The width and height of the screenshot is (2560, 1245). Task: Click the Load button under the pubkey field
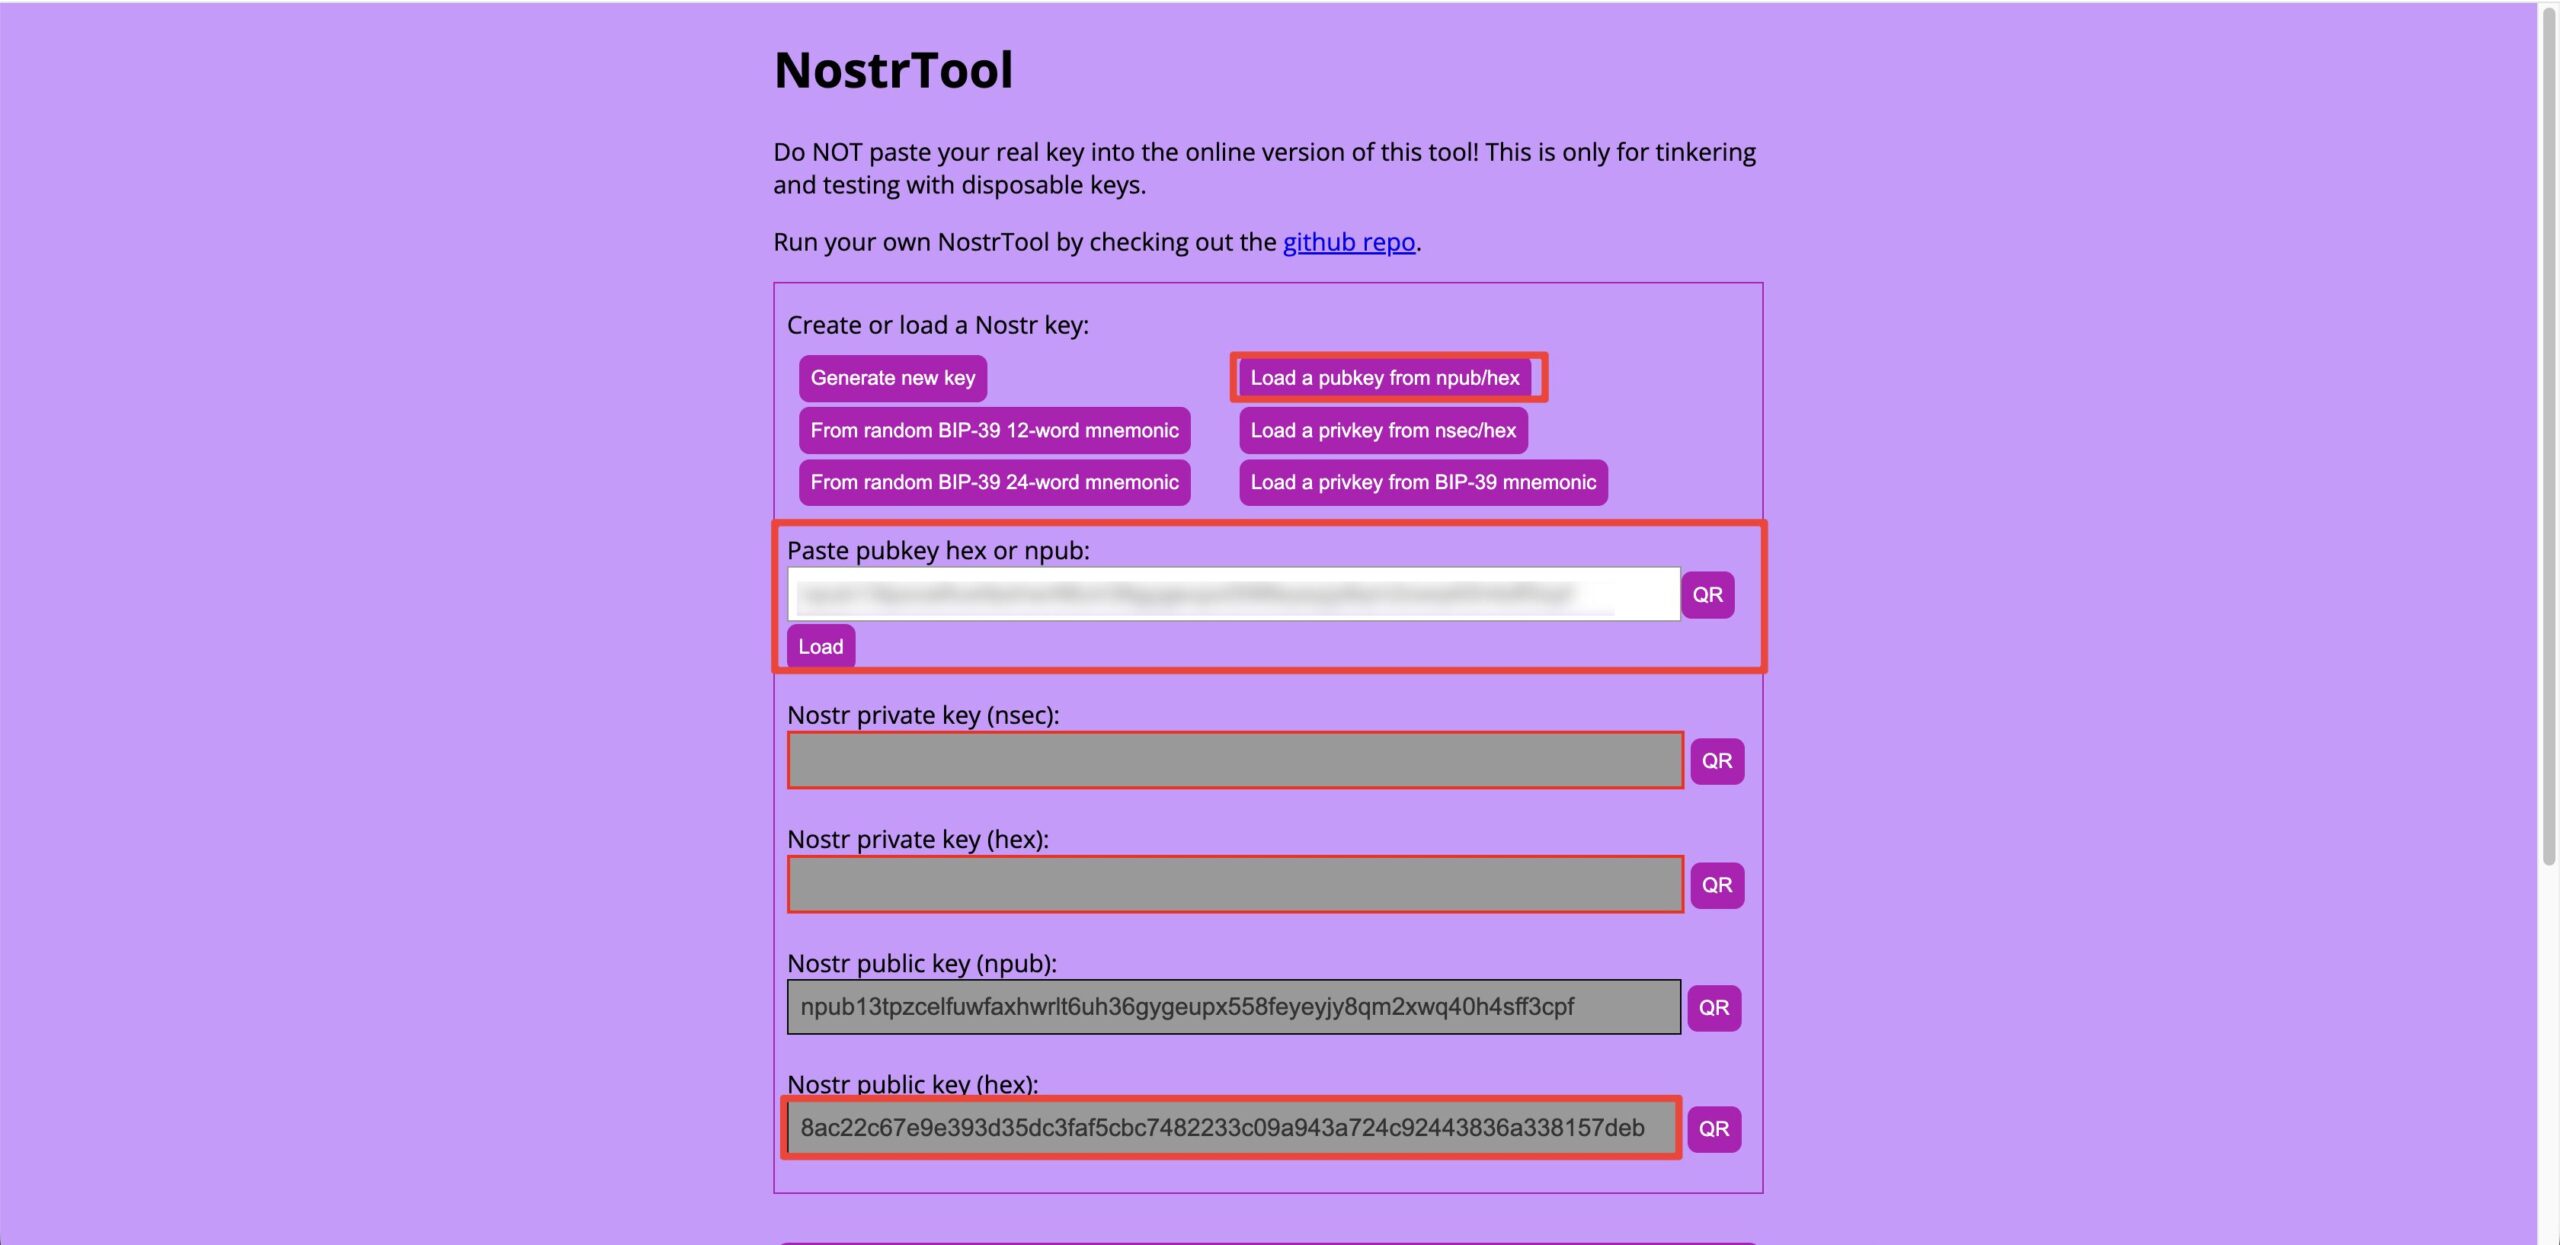[820, 646]
